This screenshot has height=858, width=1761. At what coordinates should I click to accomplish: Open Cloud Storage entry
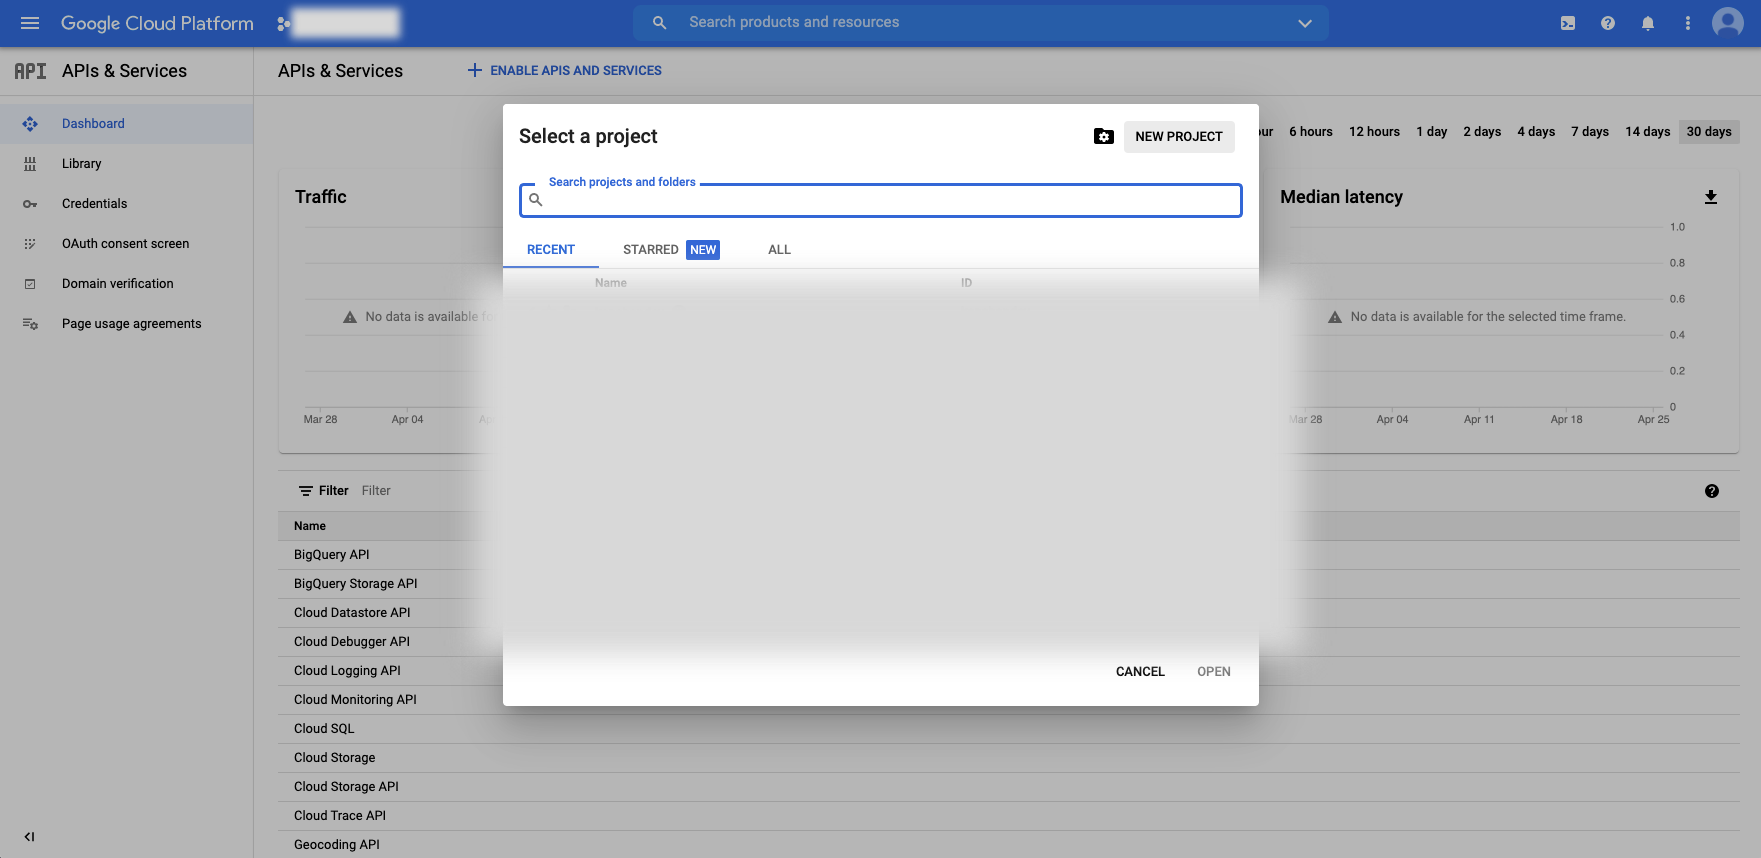(x=335, y=758)
